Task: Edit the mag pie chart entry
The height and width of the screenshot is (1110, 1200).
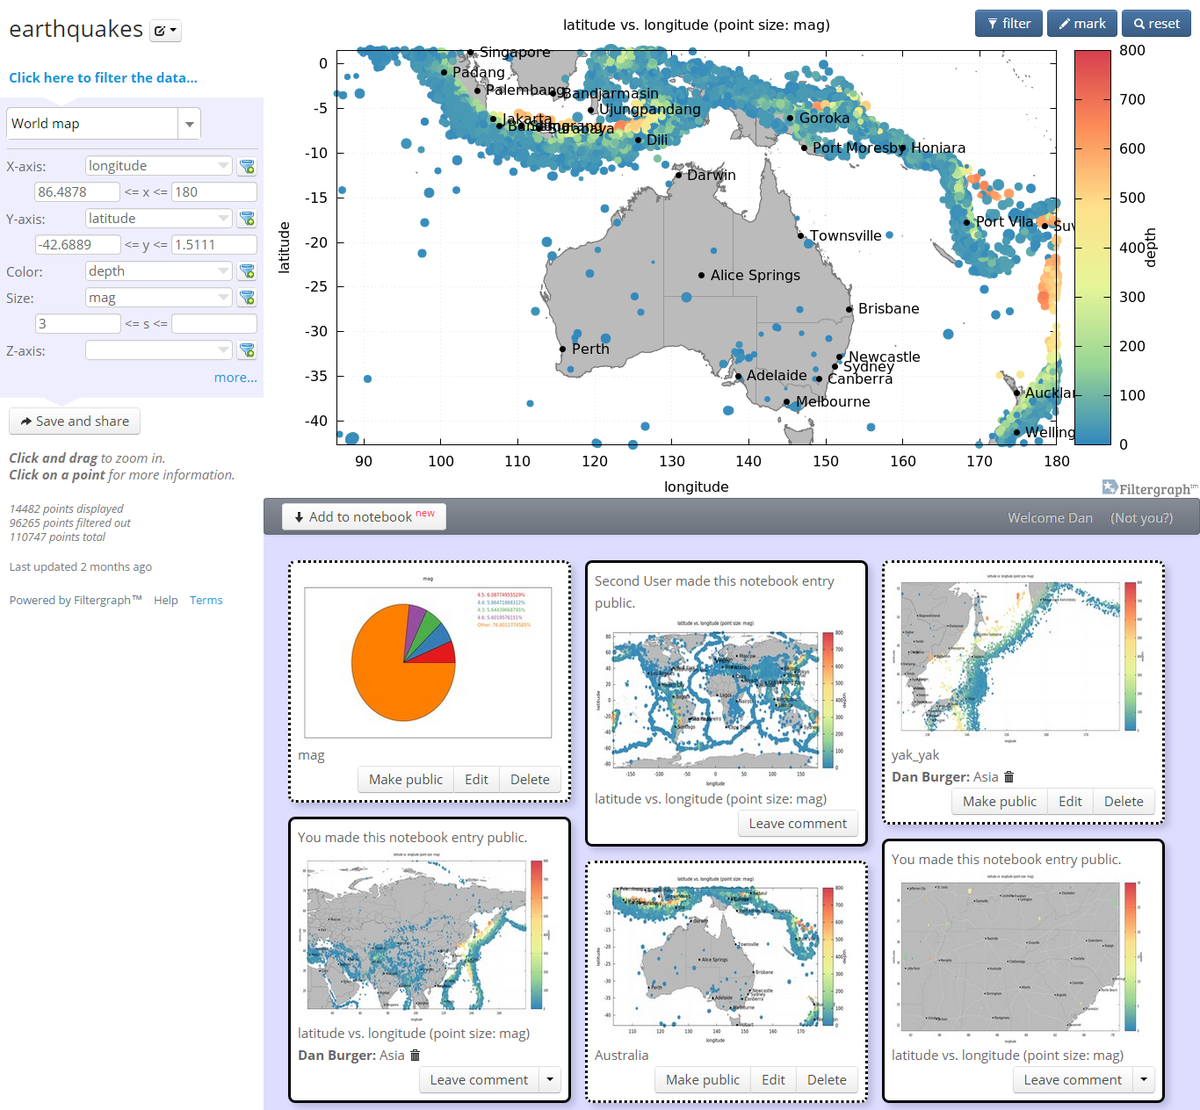Action: [x=476, y=780]
